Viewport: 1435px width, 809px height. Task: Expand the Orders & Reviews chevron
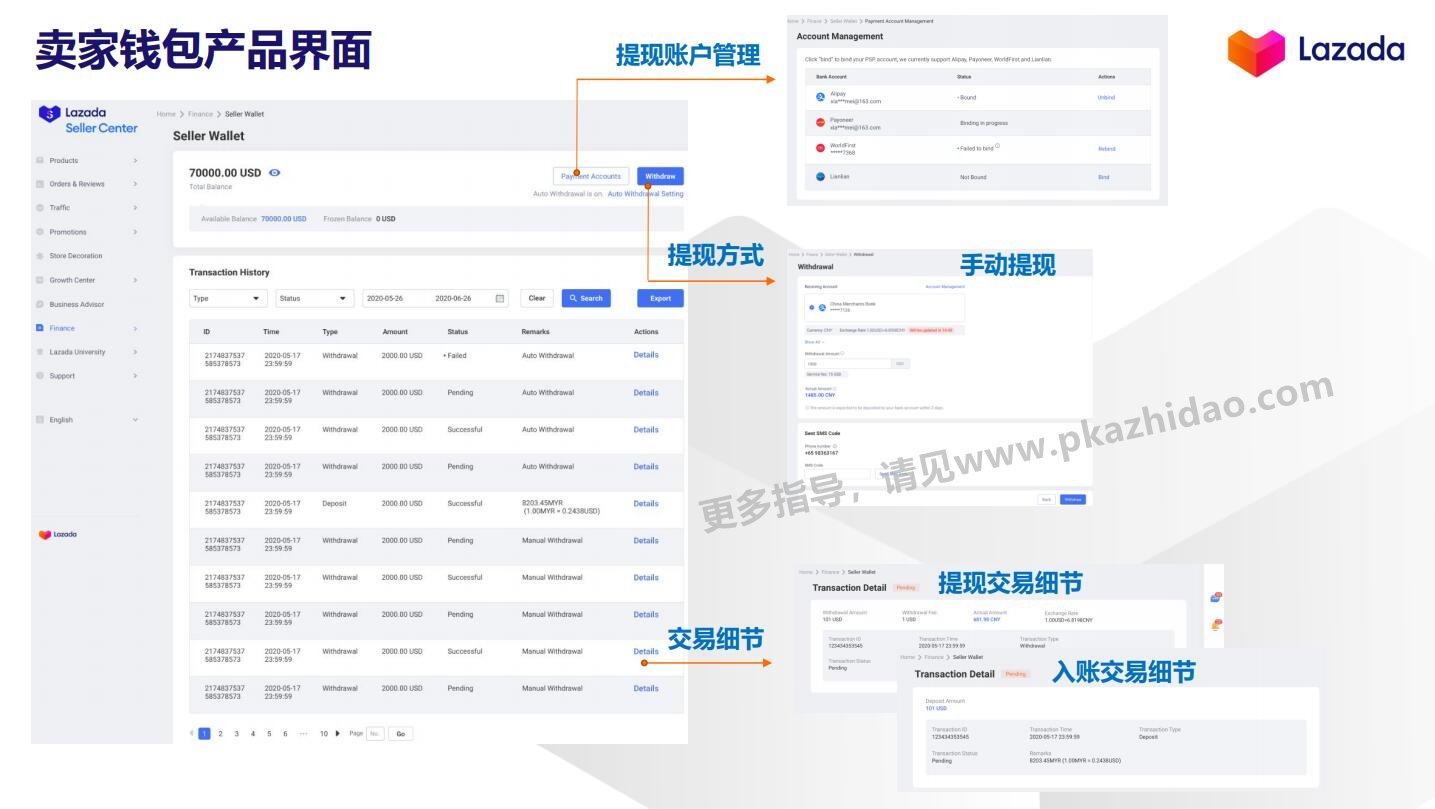(x=135, y=184)
